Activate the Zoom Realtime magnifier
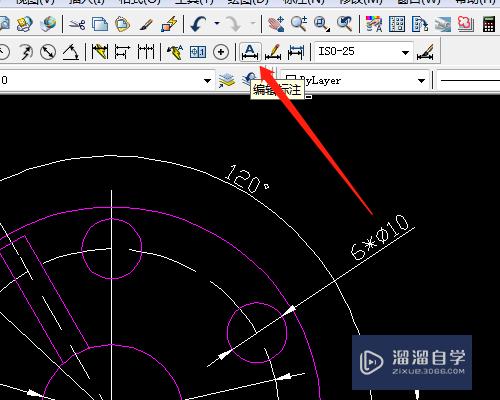The height and width of the screenshot is (400, 500). (x=299, y=24)
